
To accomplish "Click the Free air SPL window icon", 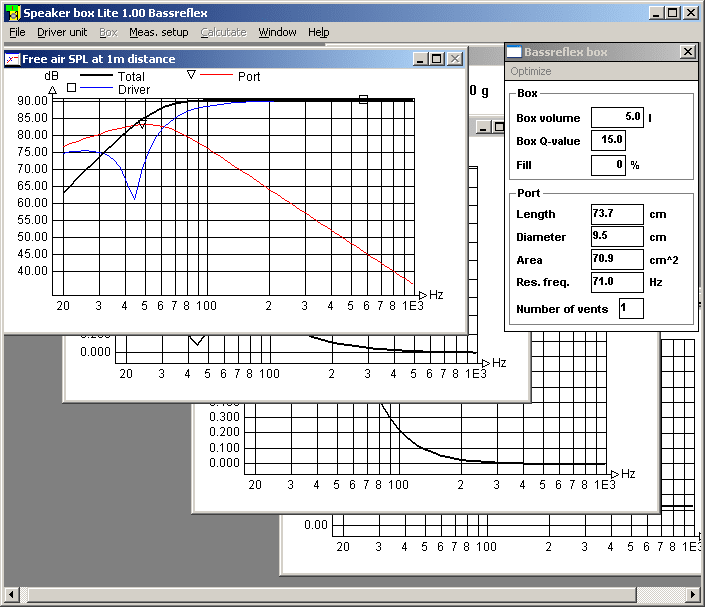I will [x=13, y=59].
